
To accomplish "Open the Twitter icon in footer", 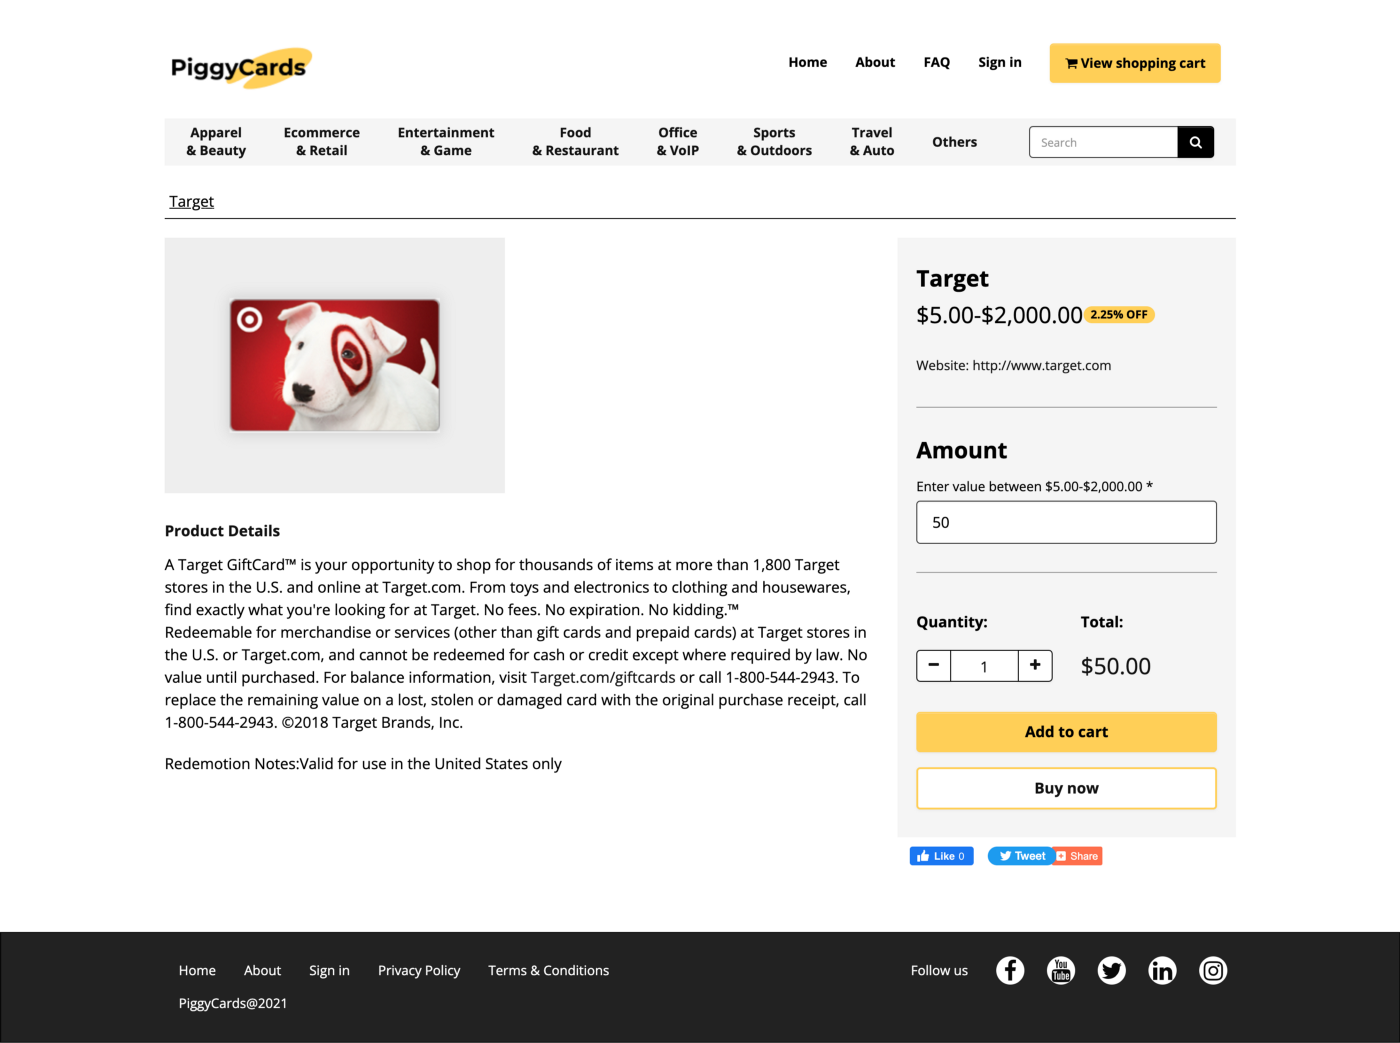I will [x=1112, y=970].
